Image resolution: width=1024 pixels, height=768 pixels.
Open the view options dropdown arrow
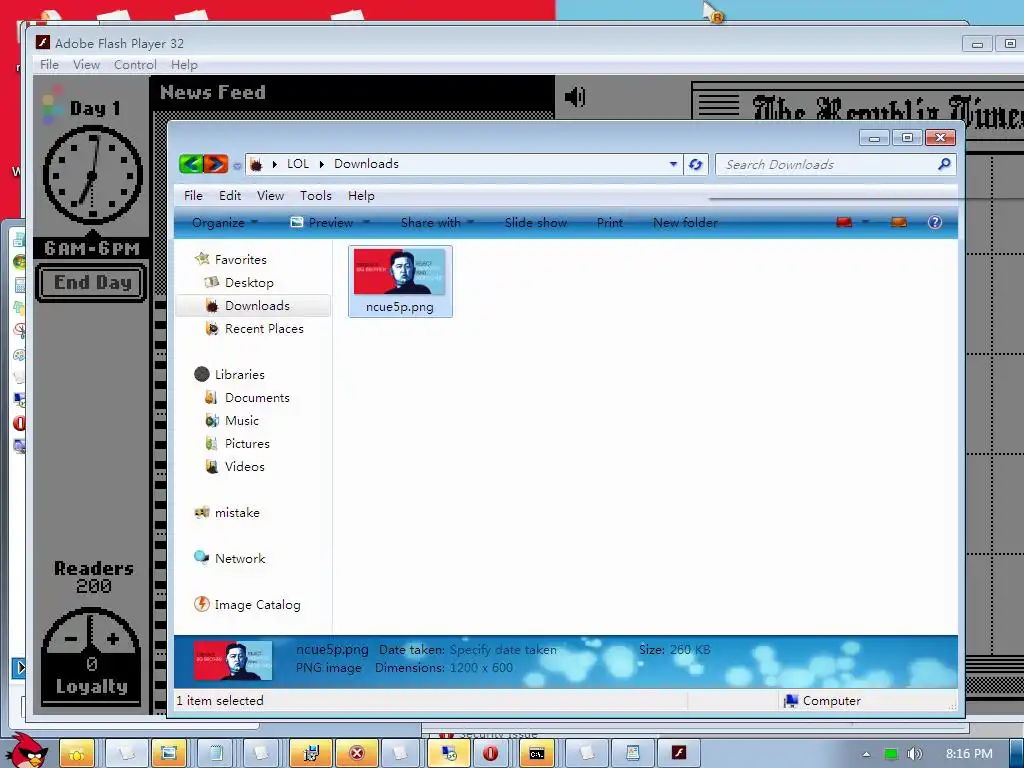[x=865, y=223]
